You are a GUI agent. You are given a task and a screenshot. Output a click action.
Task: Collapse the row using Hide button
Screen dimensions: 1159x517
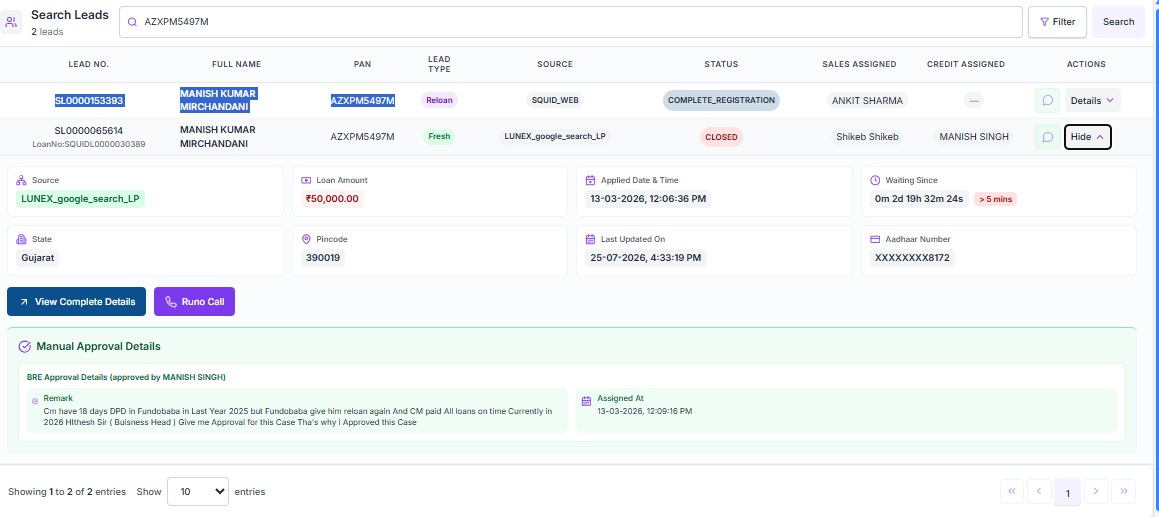[x=1088, y=137]
